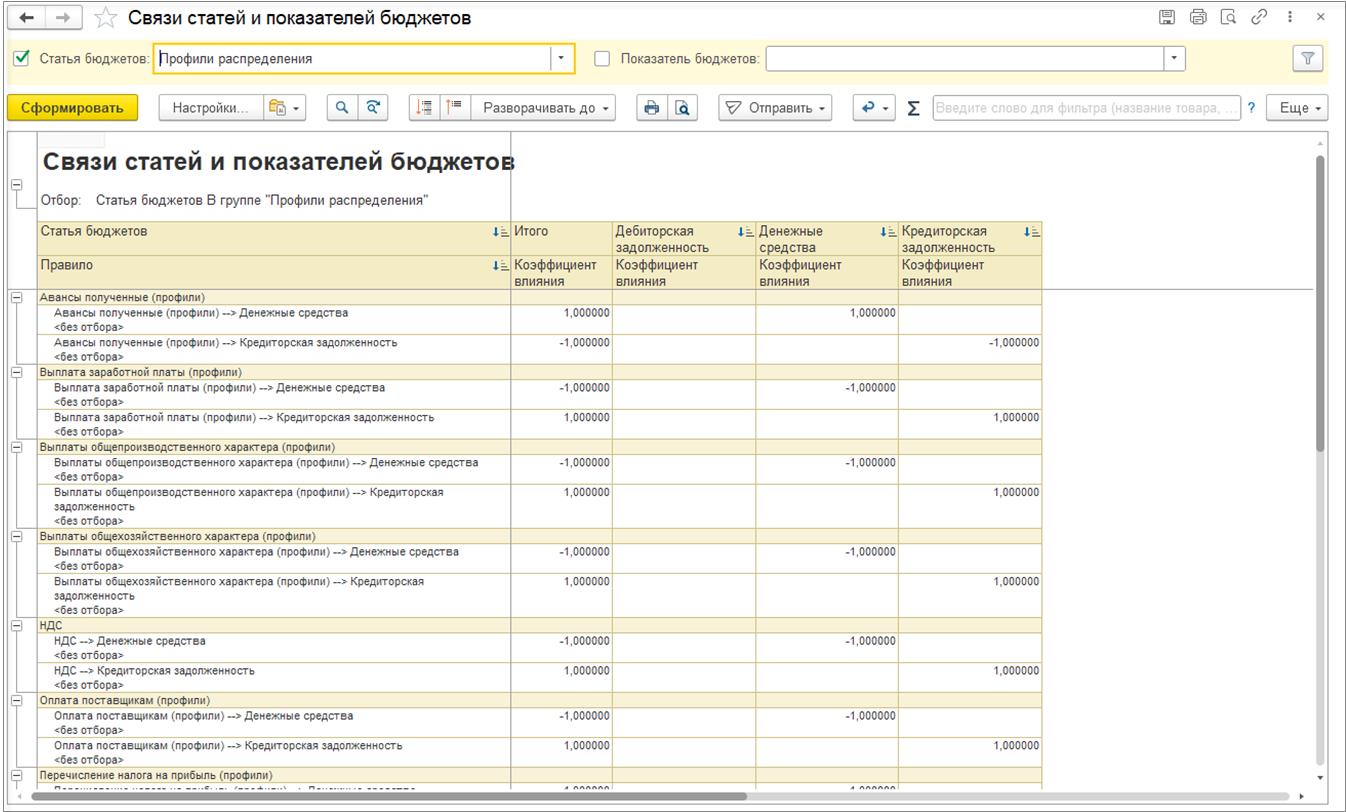Click the back navigation arrow
This screenshot has width=1346, height=812.
coord(27,18)
